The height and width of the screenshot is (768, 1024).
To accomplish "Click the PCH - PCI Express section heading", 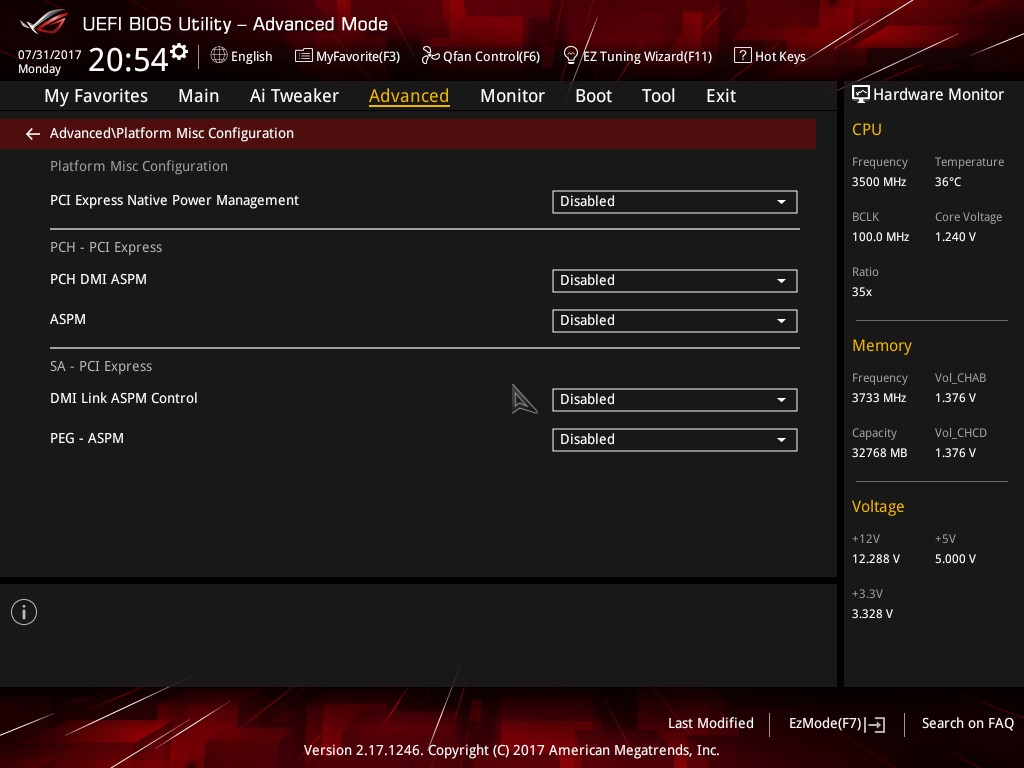I will 106,248.
